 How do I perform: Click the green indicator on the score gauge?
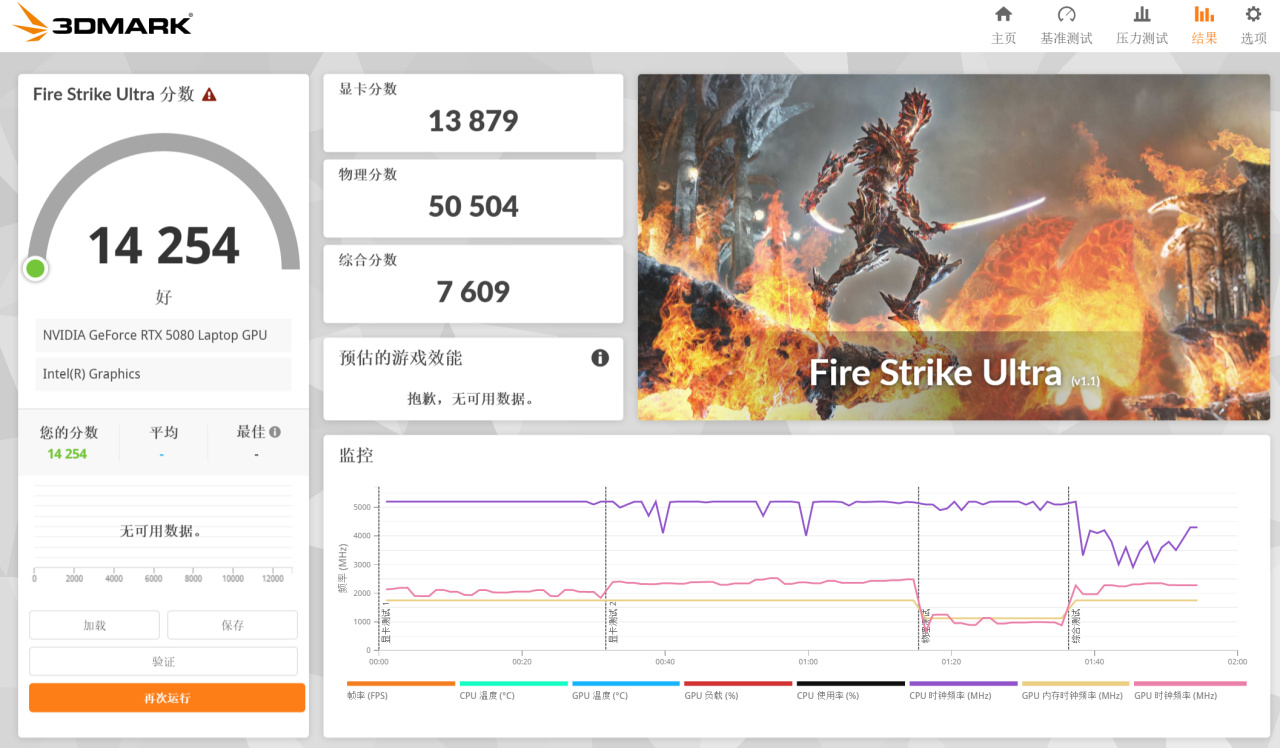[x=35, y=268]
